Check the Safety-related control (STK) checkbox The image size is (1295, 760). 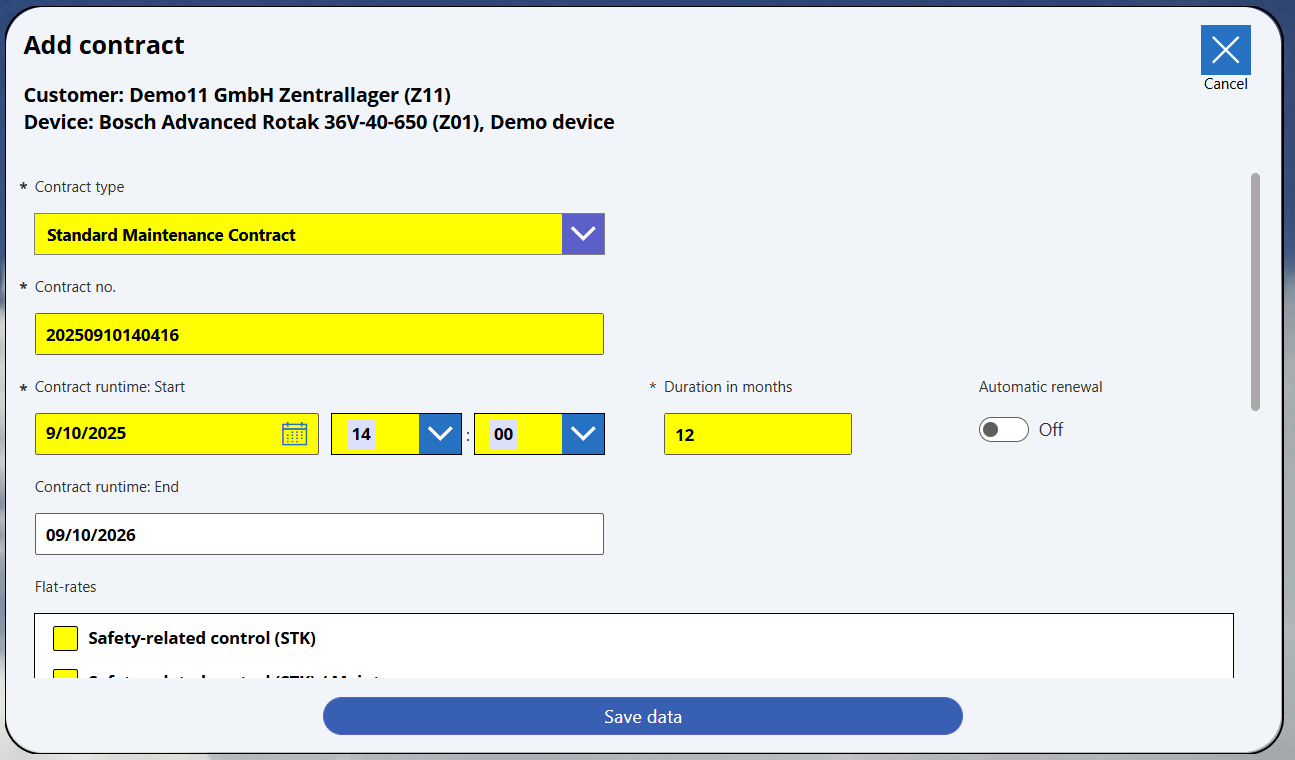pos(65,638)
